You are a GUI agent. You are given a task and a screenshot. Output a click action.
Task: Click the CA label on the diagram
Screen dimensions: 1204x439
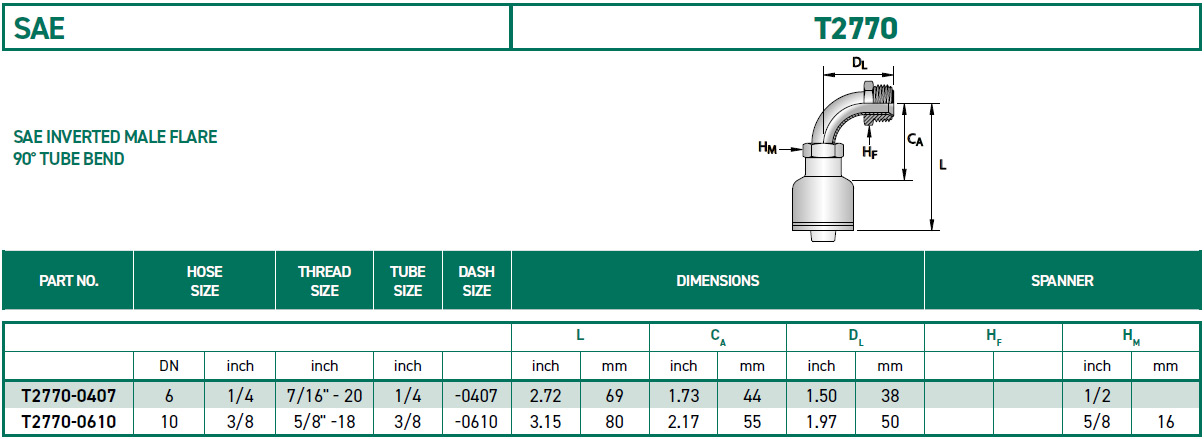coord(914,141)
